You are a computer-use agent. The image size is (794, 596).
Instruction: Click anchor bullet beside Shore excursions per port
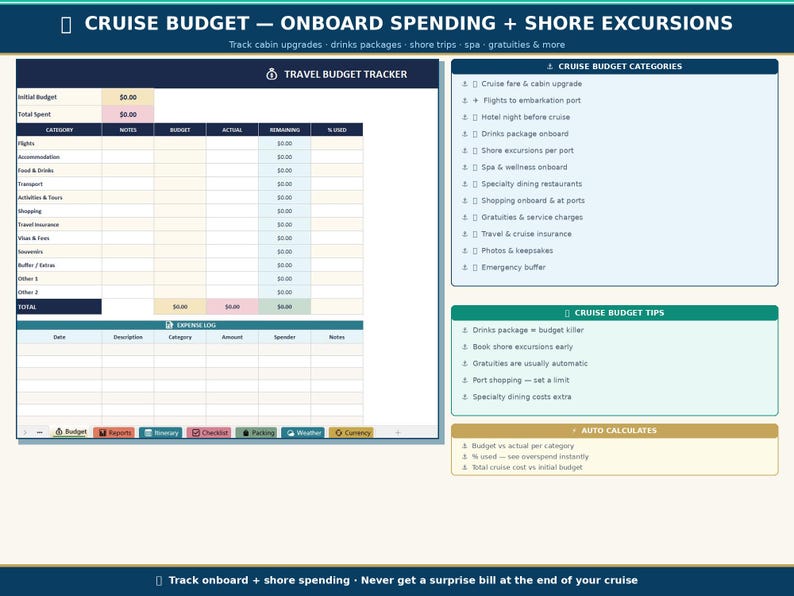point(465,150)
